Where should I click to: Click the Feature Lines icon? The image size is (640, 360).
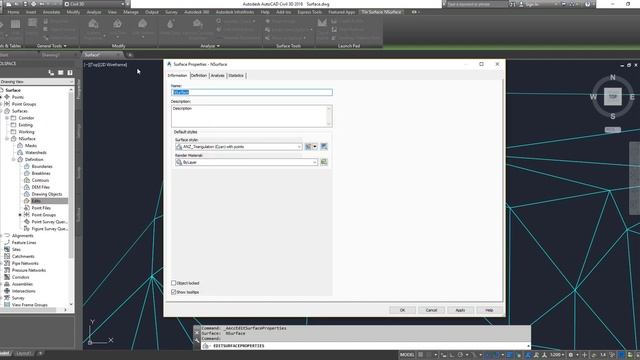click(7, 243)
